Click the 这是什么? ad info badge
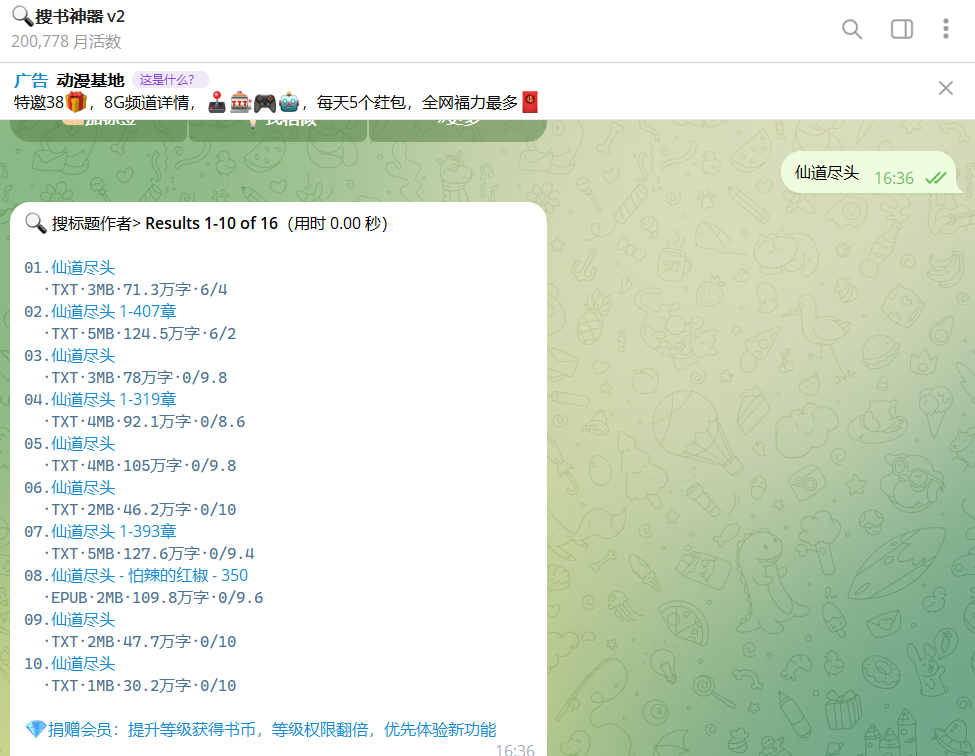The image size is (975, 756). click(170, 80)
